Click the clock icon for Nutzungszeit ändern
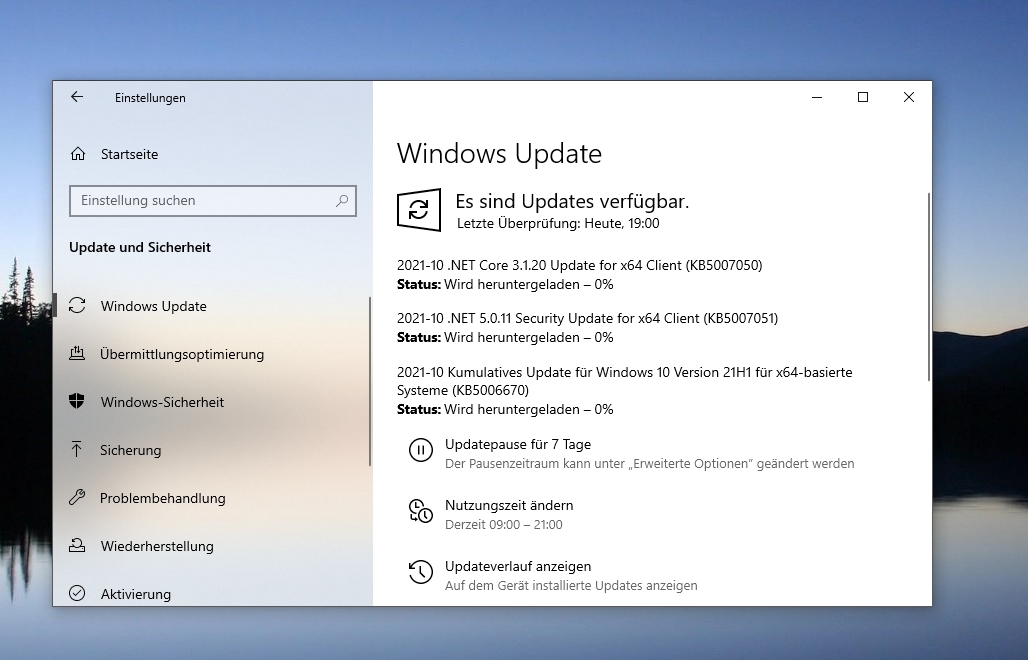The image size is (1028, 660). coord(420,511)
